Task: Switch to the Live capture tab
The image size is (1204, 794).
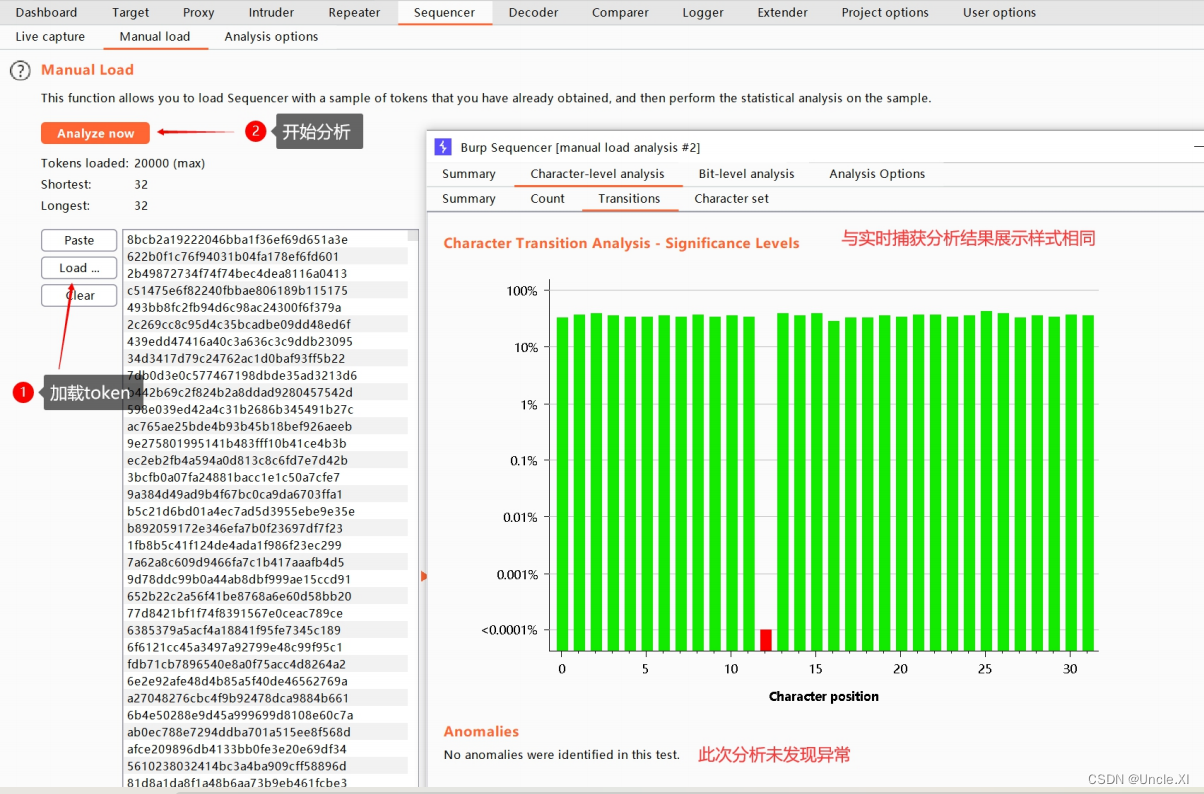Action: (x=50, y=36)
